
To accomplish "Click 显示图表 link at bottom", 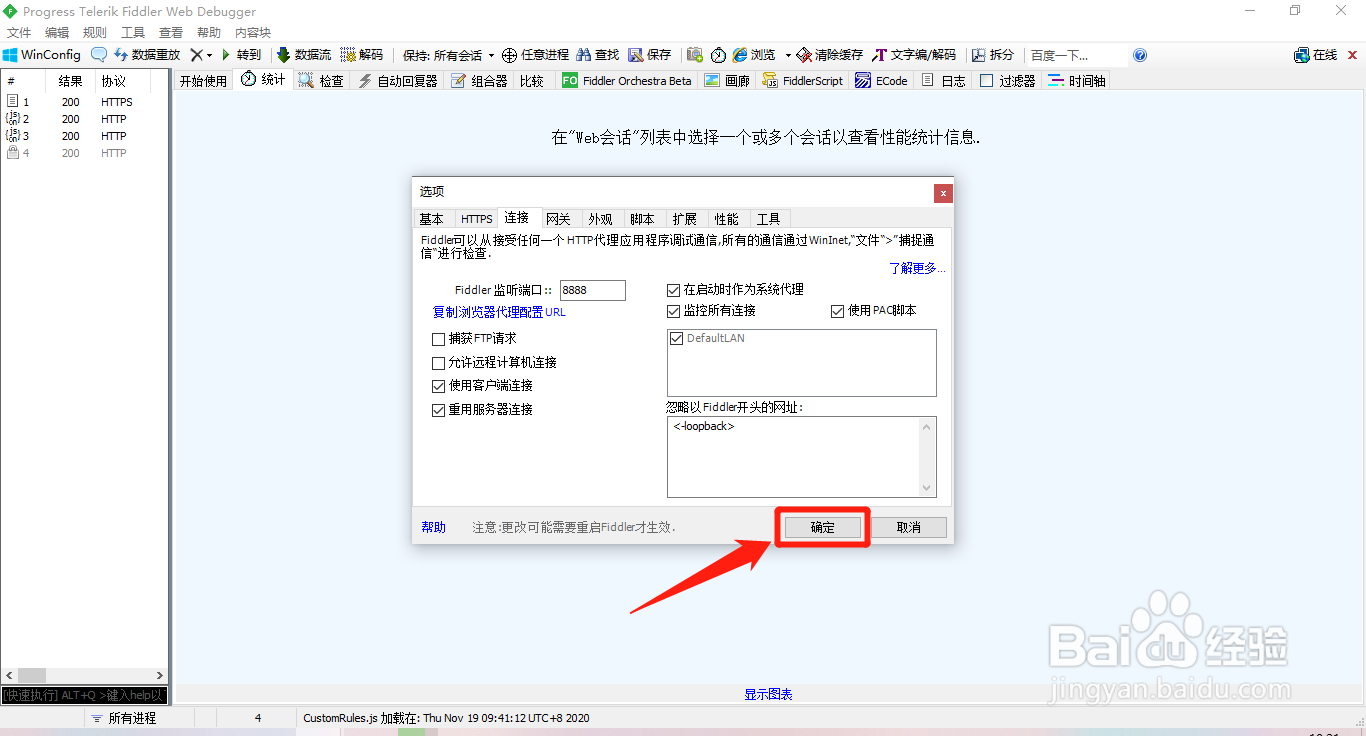I will click(x=768, y=694).
